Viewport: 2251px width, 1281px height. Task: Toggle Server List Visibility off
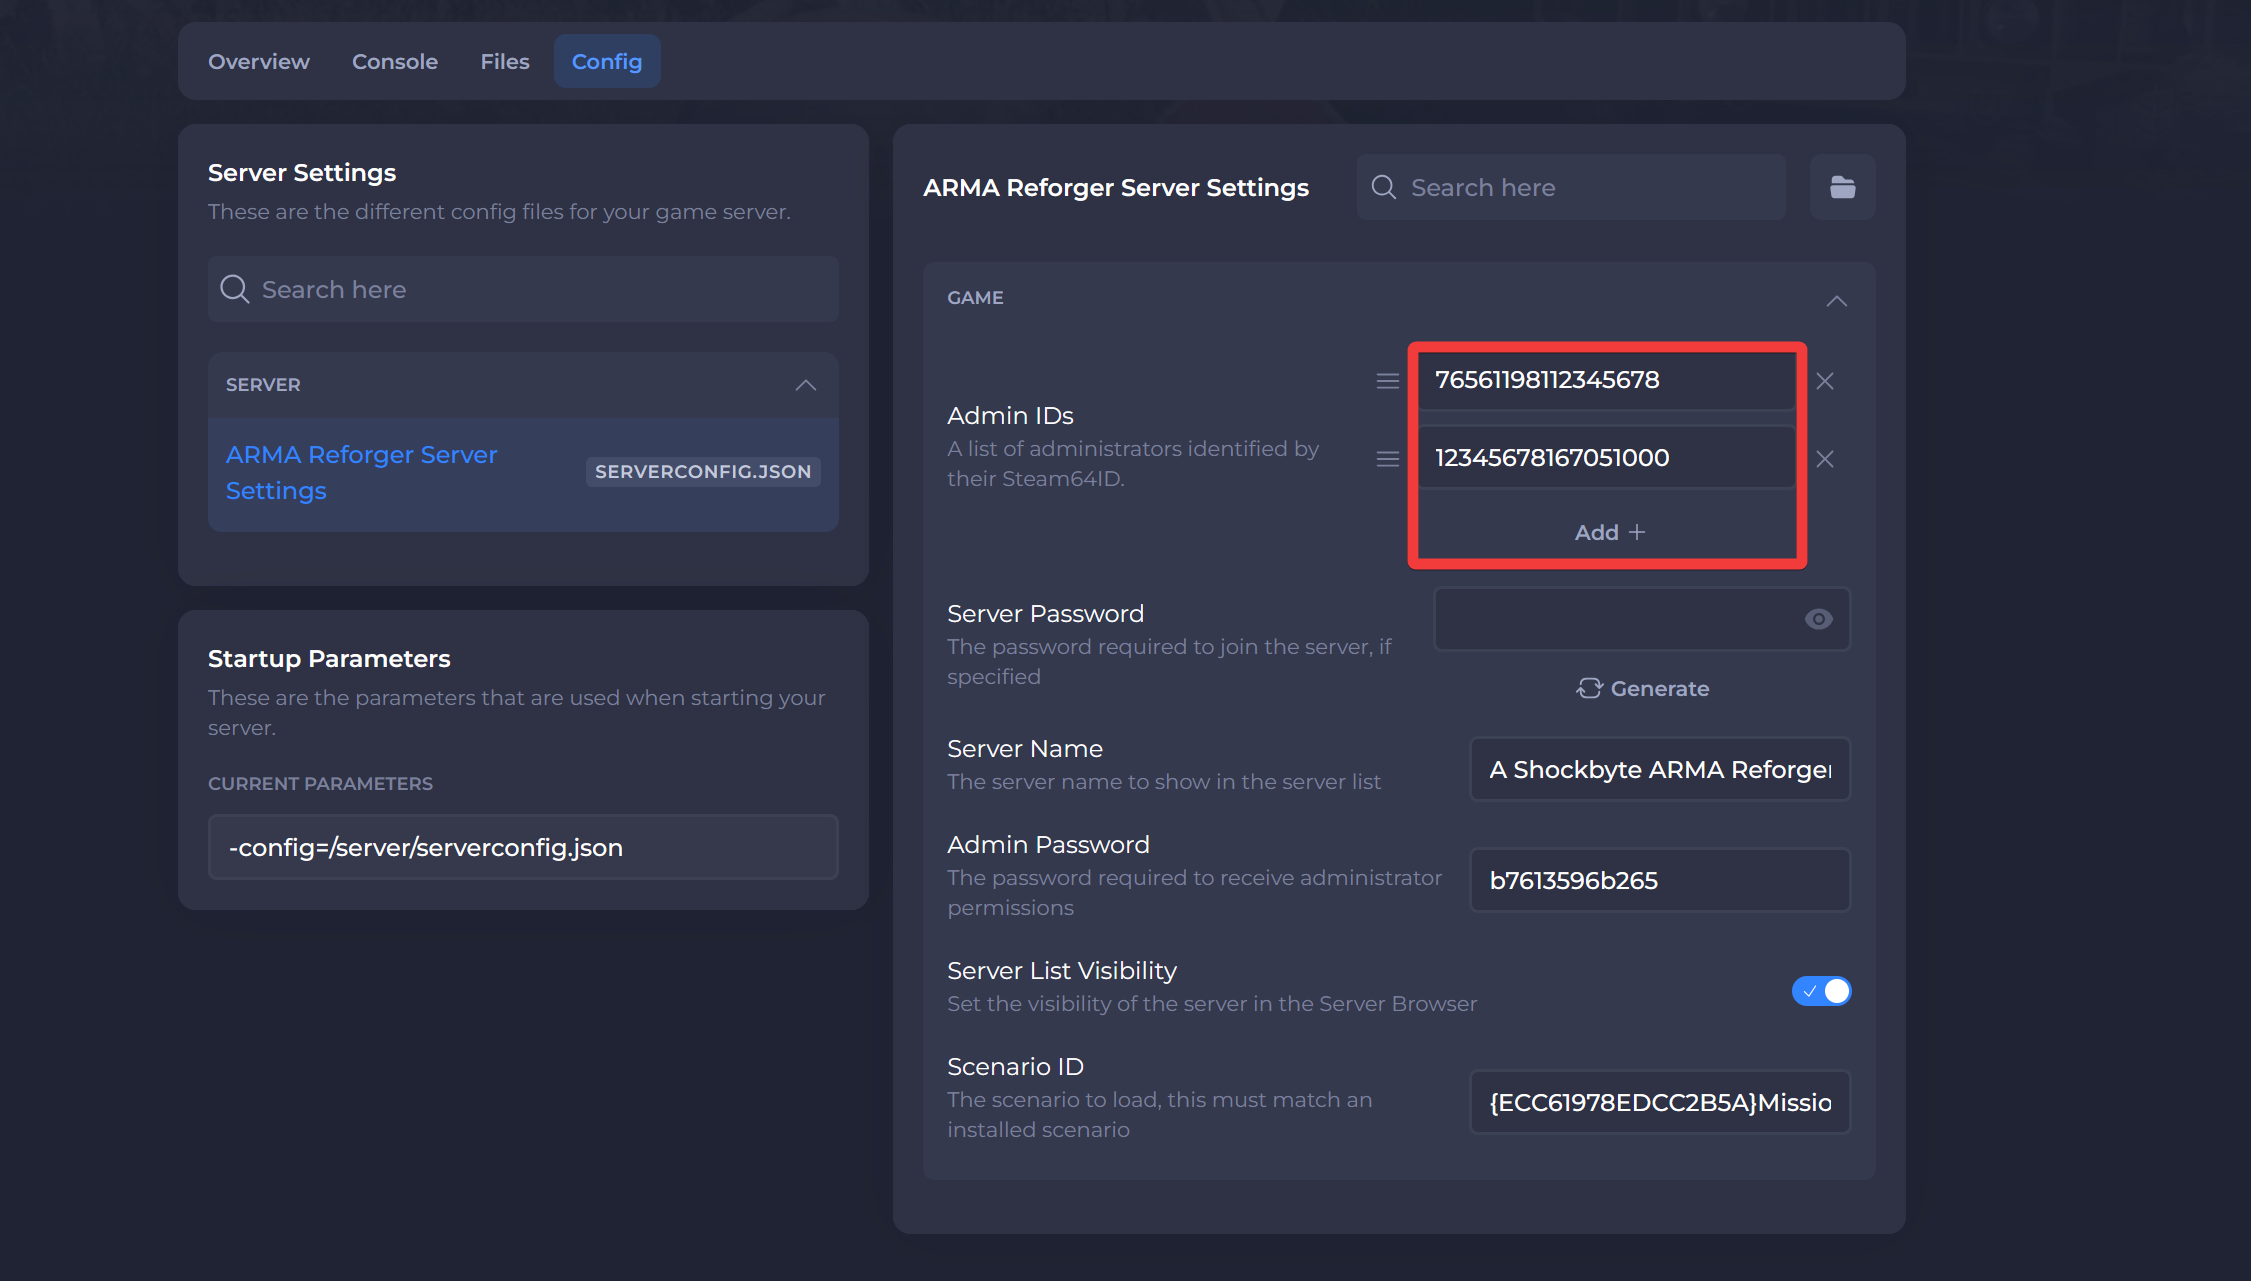pyautogui.click(x=1821, y=991)
